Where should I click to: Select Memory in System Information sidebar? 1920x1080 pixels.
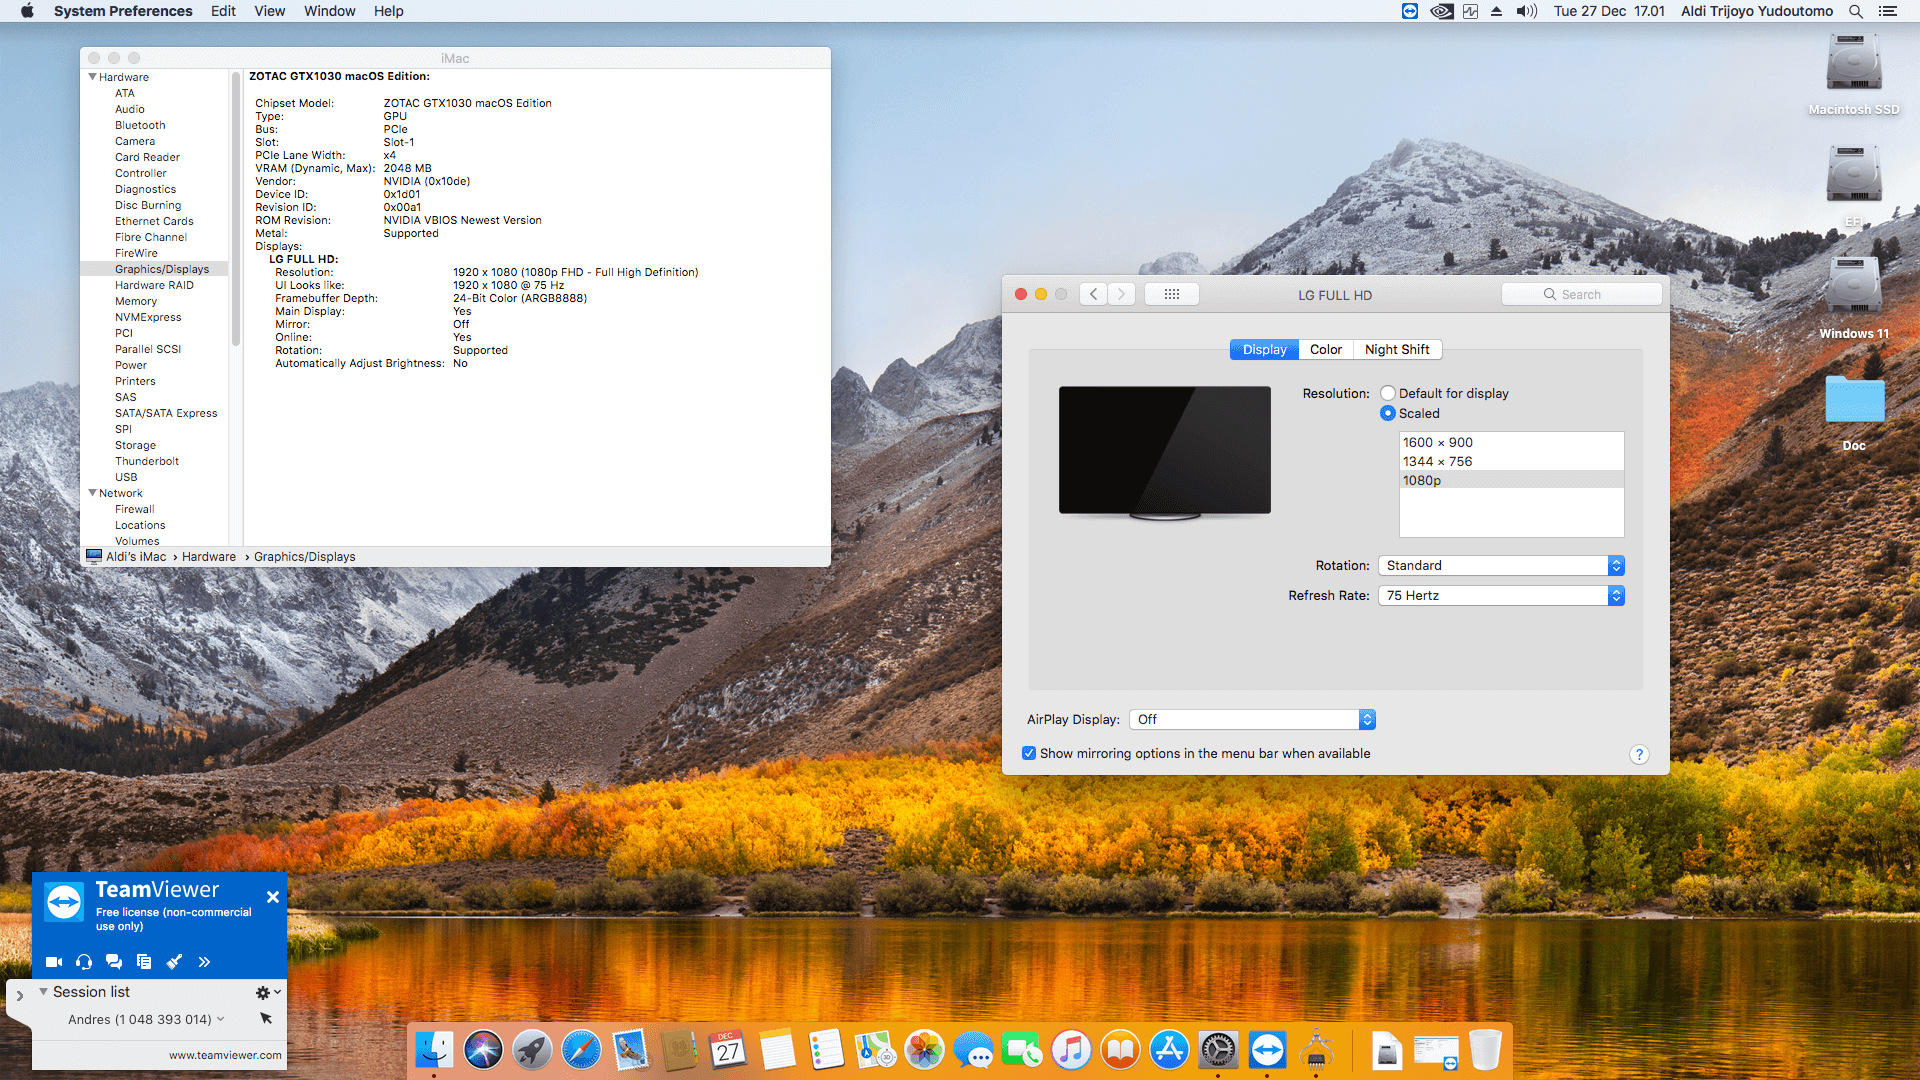136,301
